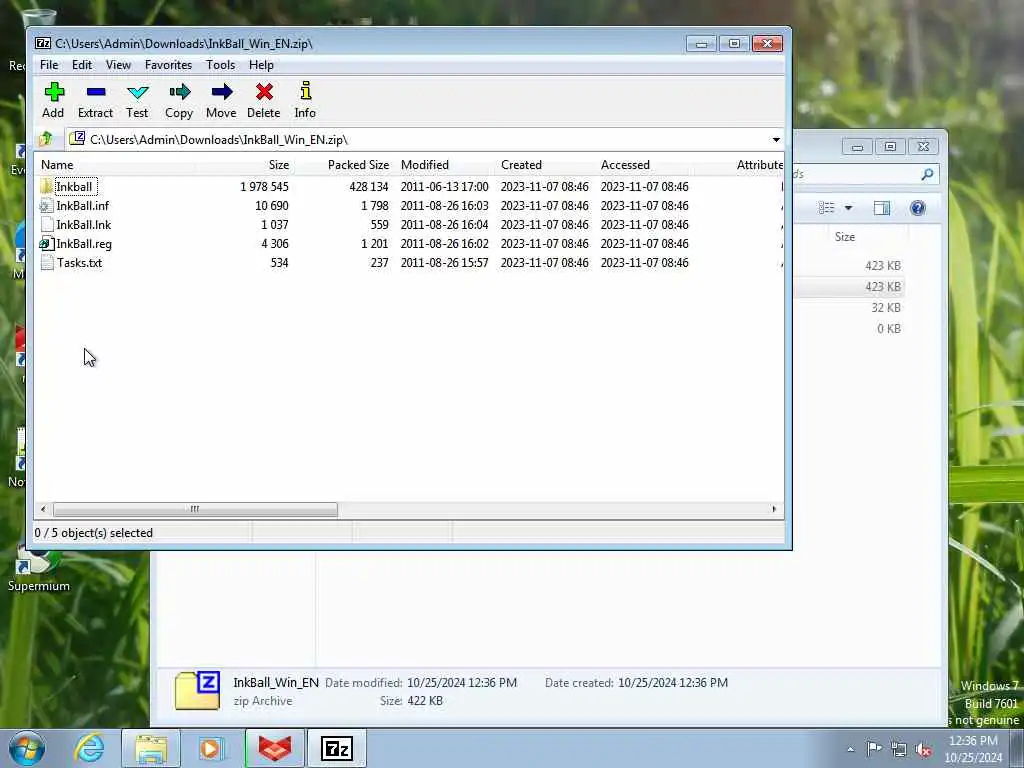Click the red fox taskbar application icon

(275, 748)
